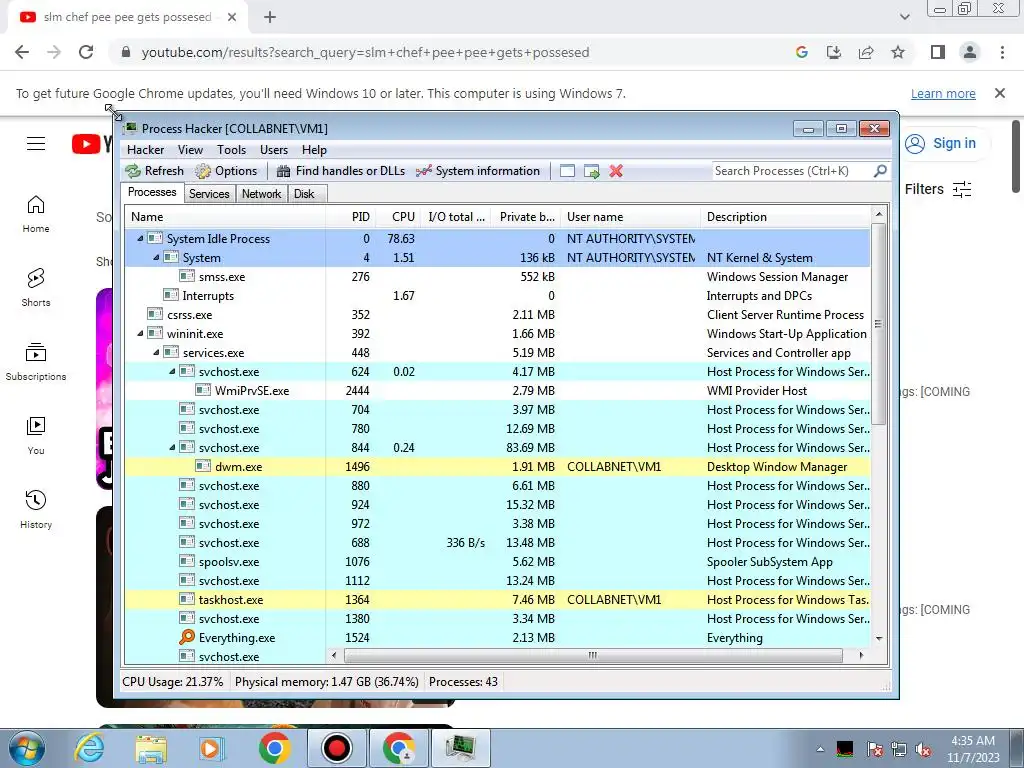This screenshot has width=1024, height=768.
Task: Open History in YouTube sidebar
Action: (x=36, y=510)
